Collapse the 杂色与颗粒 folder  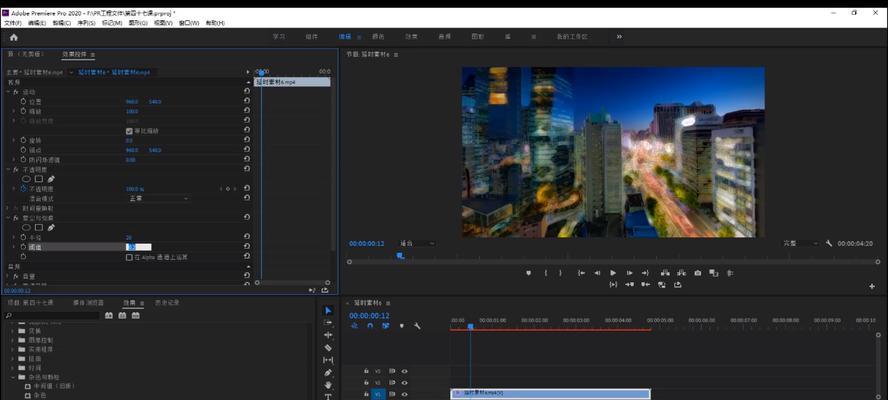click(x=12, y=377)
